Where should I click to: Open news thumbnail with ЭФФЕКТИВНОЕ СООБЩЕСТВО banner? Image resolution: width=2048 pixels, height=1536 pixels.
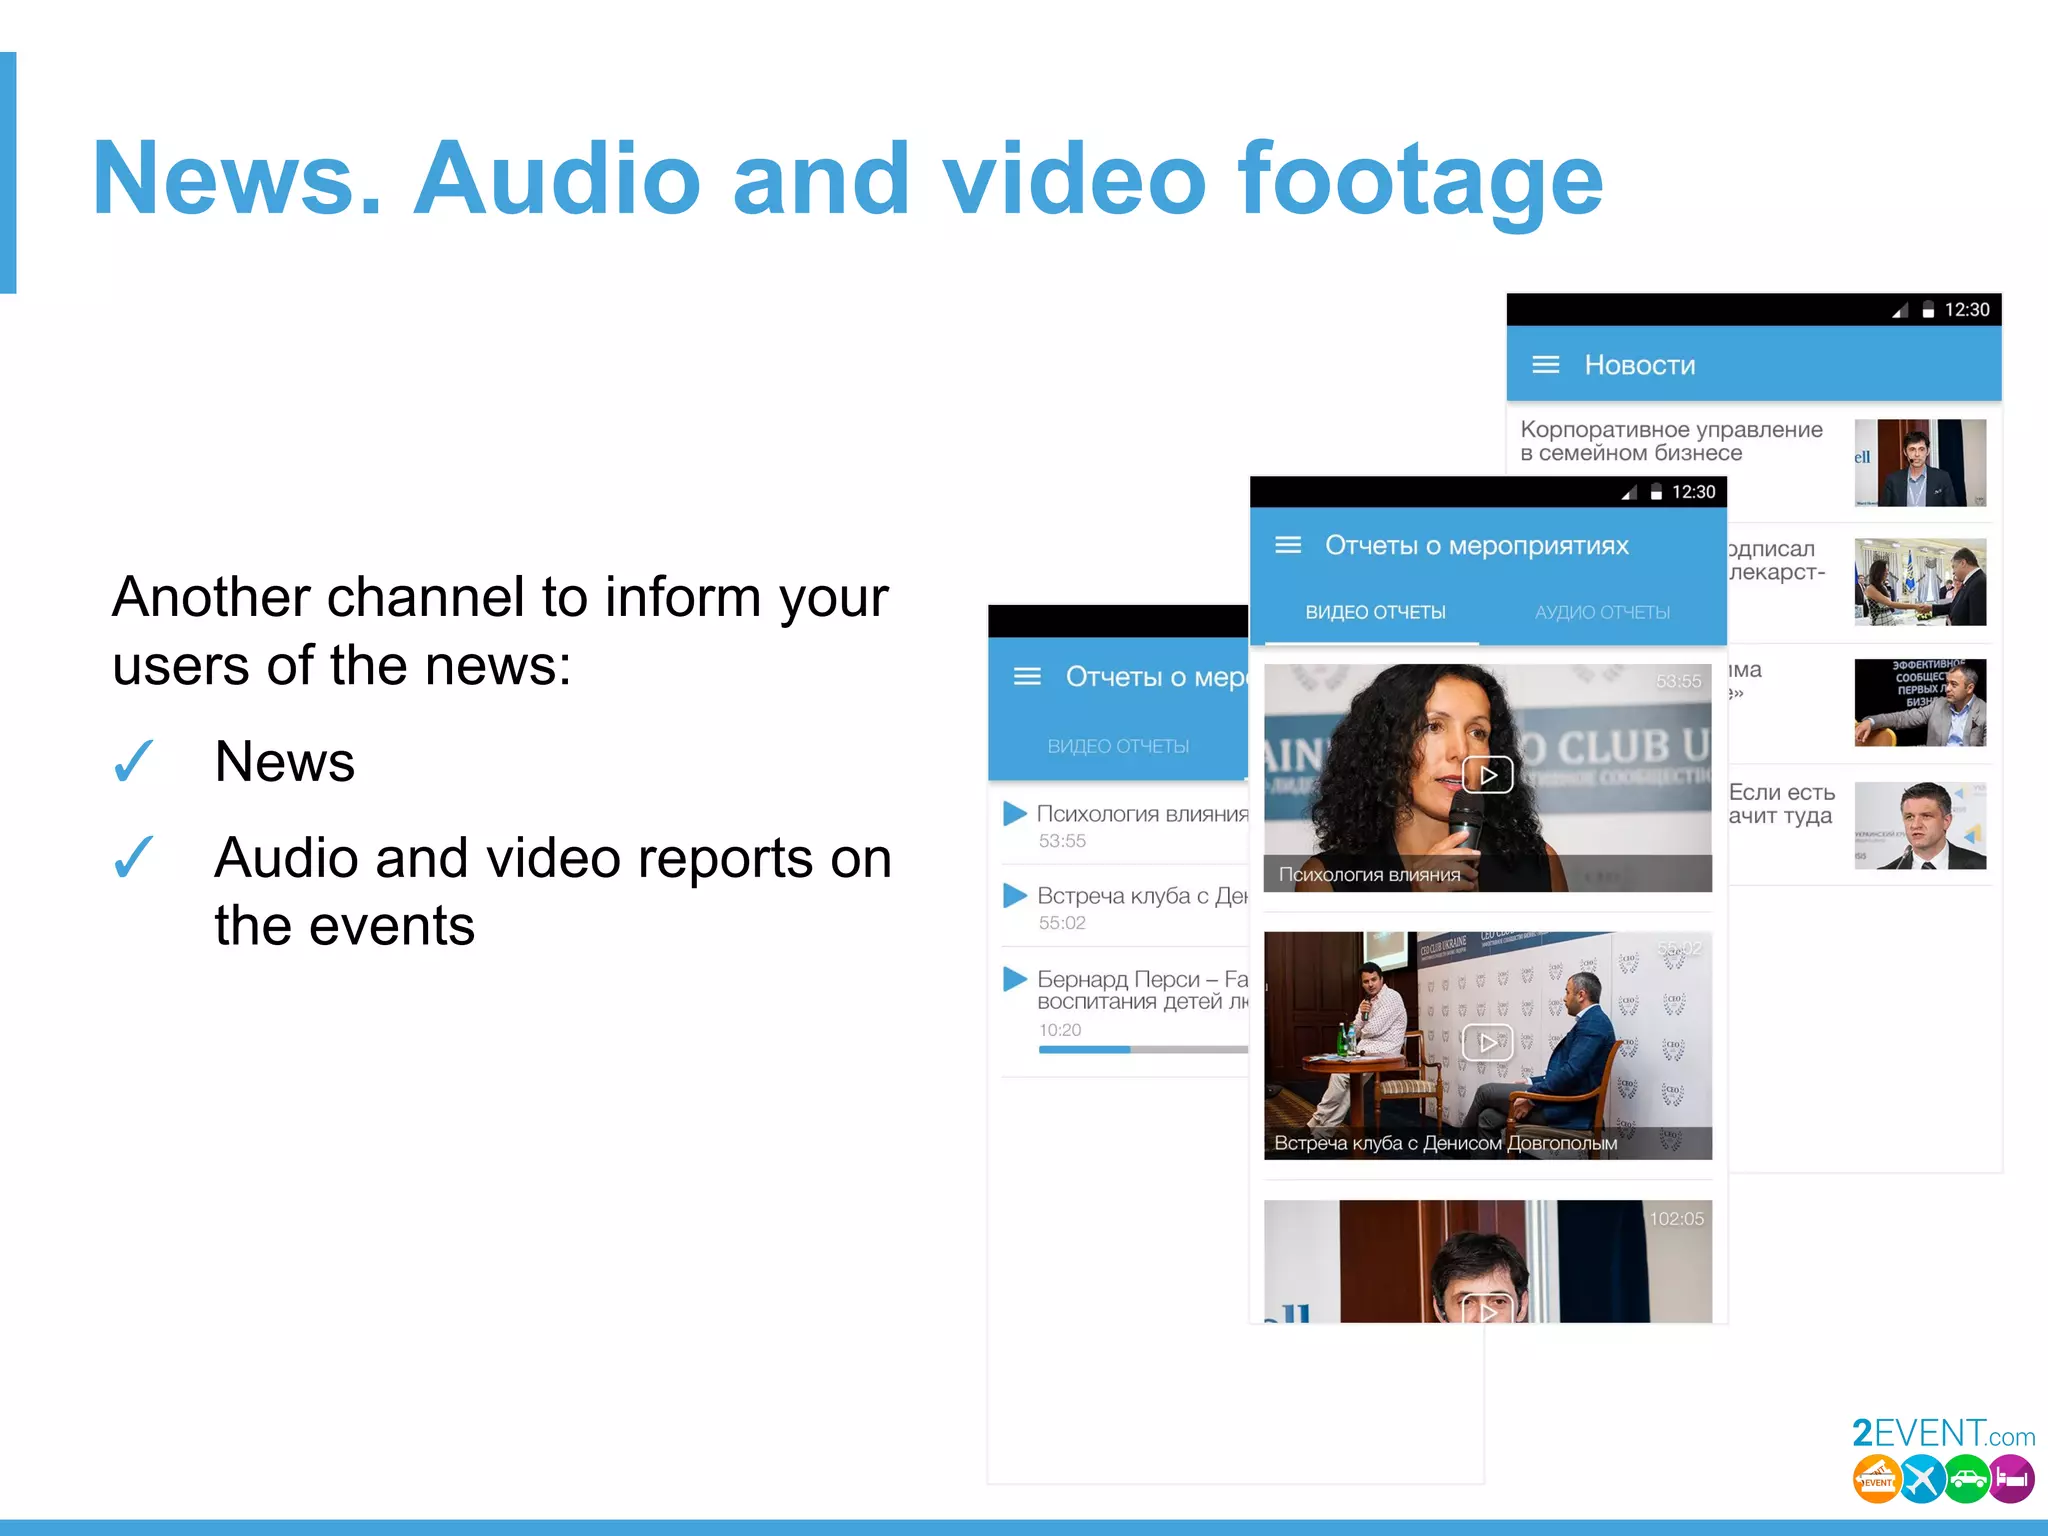1920,702
